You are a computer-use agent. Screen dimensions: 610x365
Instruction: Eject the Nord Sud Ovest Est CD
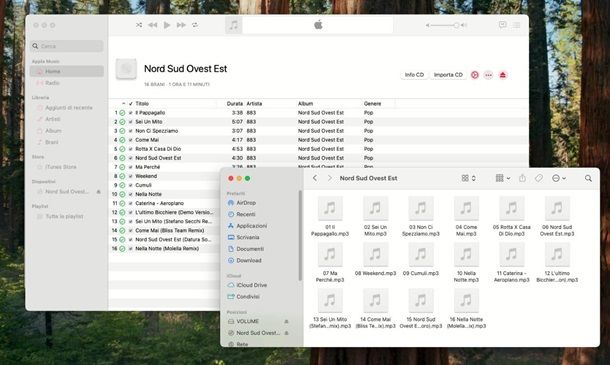pyautogui.click(x=503, y=75)
